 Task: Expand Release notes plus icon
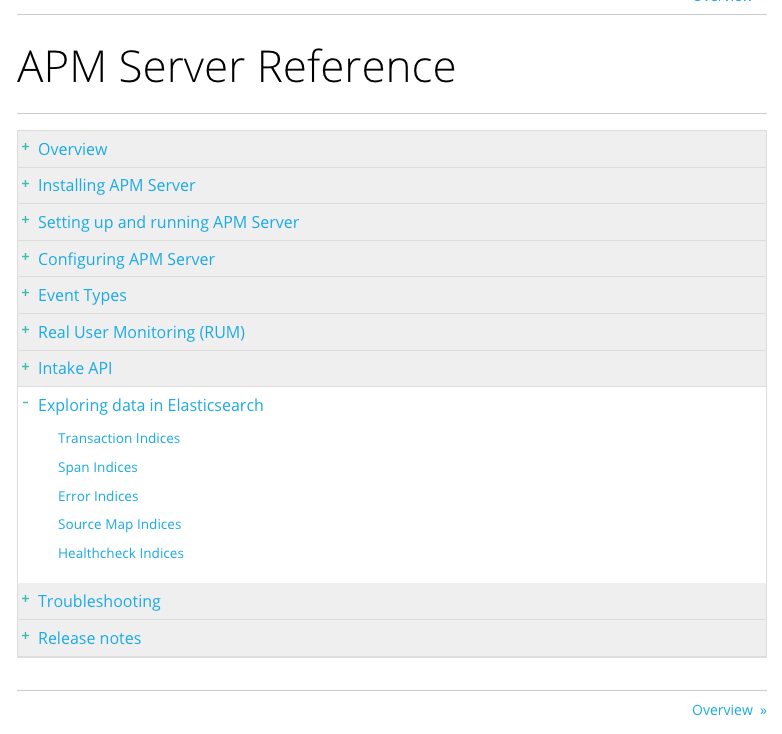point(25,636)
